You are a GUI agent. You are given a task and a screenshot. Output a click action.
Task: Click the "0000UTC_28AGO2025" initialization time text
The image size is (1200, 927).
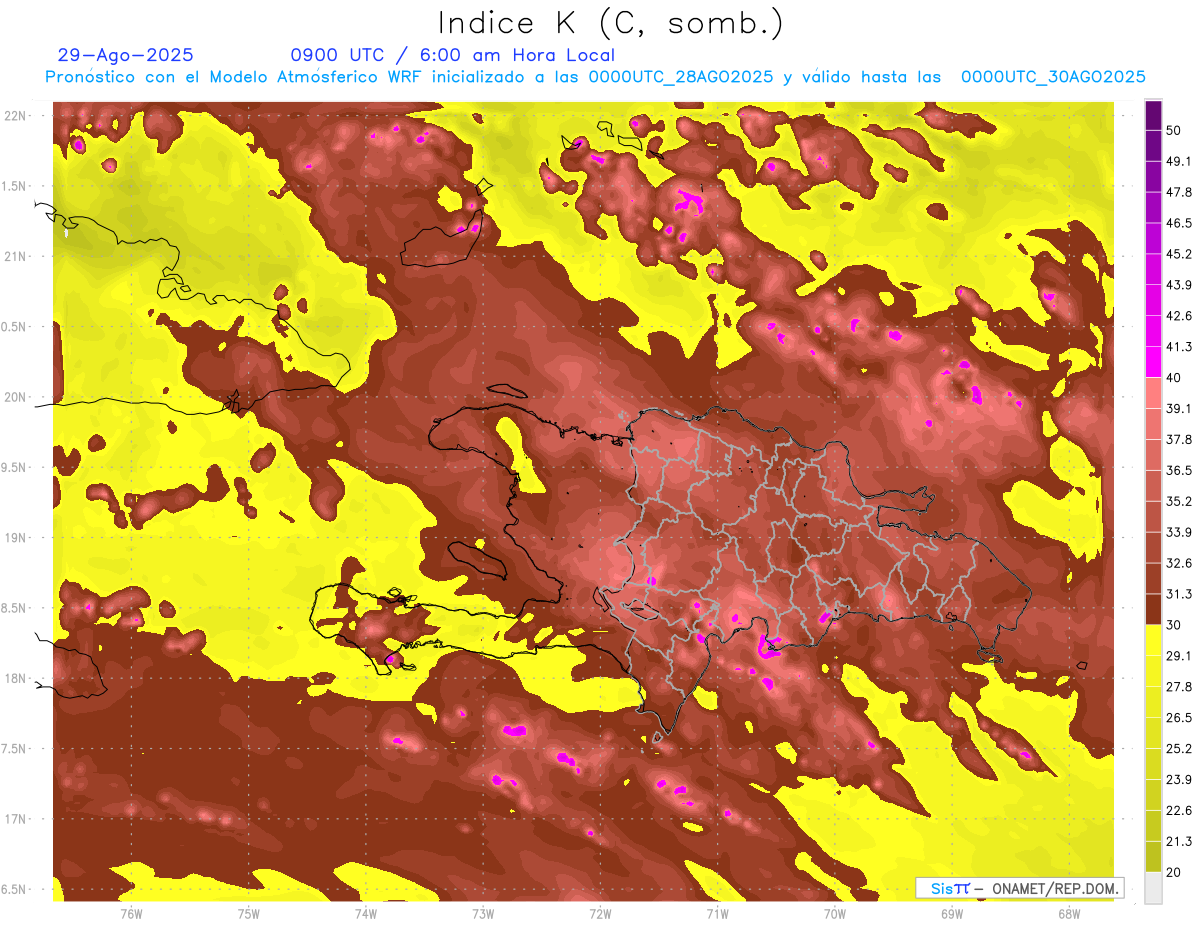click(x=681, y=77)
